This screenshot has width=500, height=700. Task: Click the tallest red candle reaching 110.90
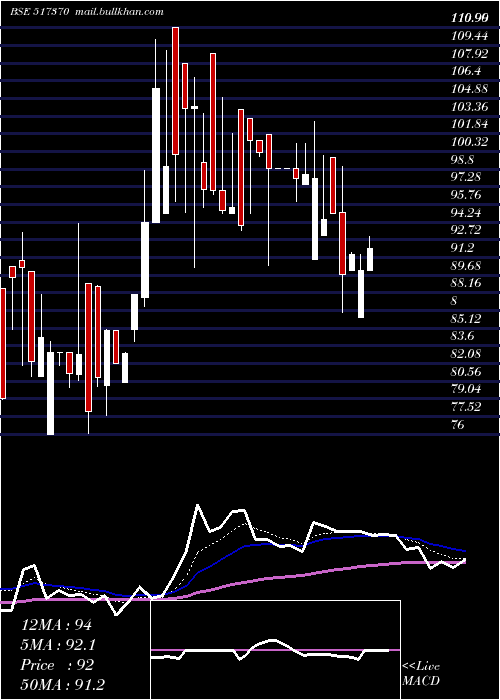[175, 91]
